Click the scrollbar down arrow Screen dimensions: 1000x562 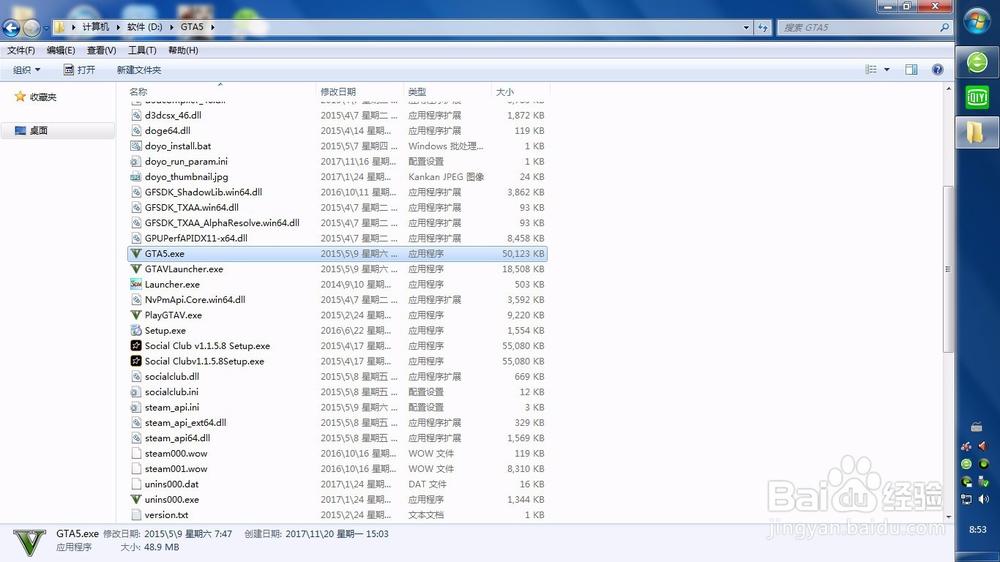point(948,517)
